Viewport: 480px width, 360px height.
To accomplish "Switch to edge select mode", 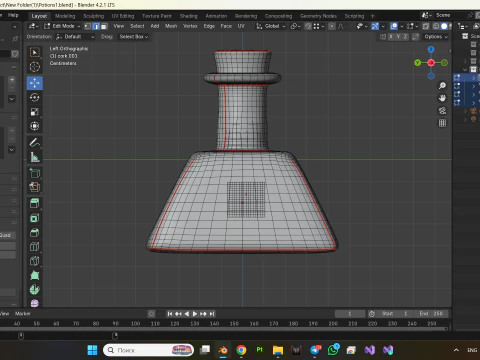I will point(96,26).
